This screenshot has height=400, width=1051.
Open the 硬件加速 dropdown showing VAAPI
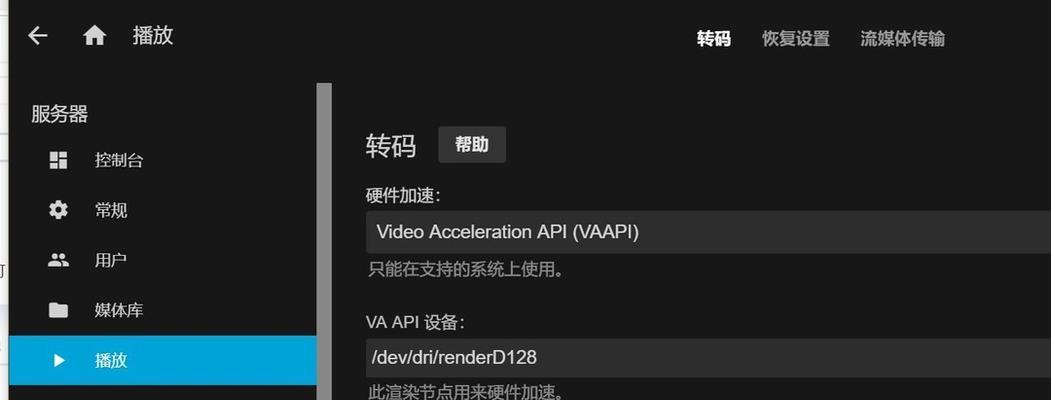[708, 232]
